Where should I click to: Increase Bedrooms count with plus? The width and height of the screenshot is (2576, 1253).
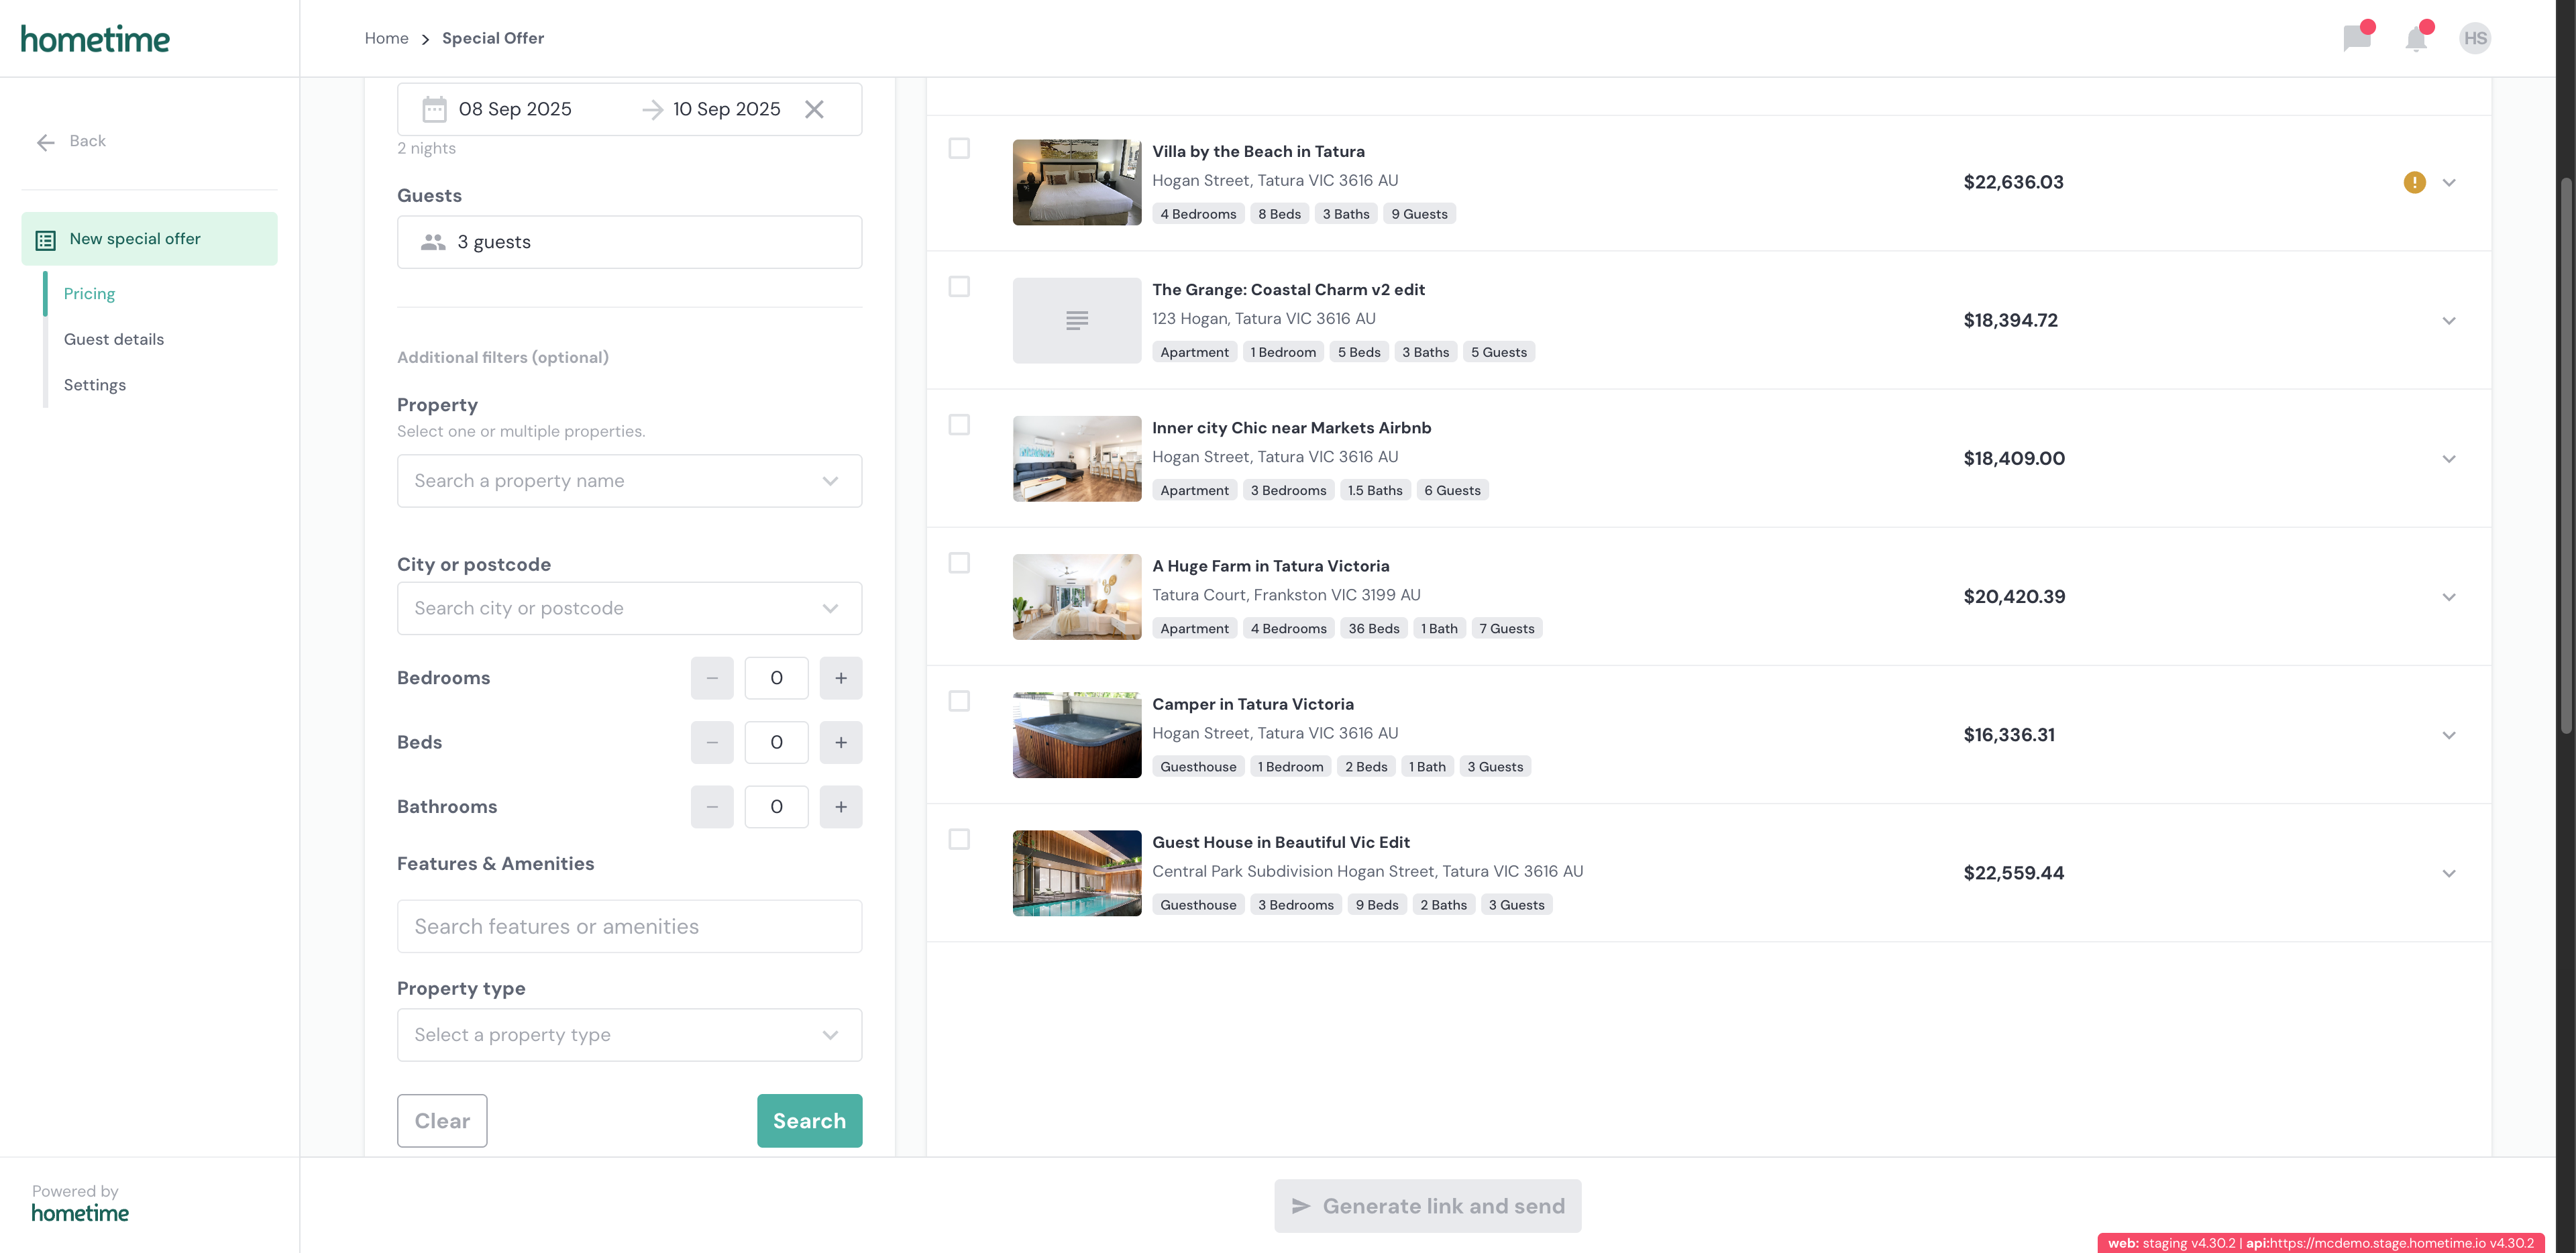click(x=841, y=678)
